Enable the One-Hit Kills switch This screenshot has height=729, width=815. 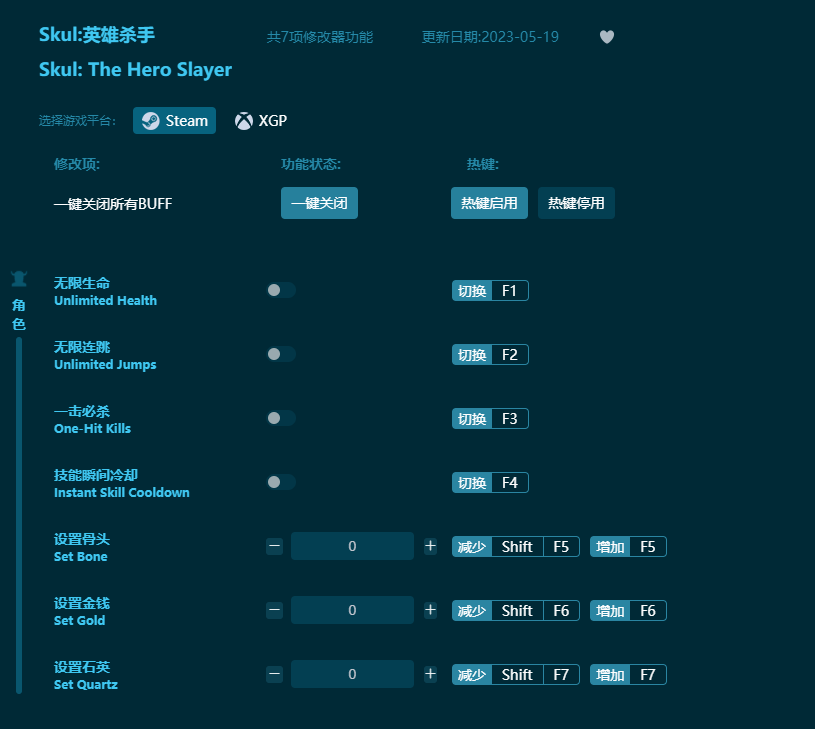(280, 418)
